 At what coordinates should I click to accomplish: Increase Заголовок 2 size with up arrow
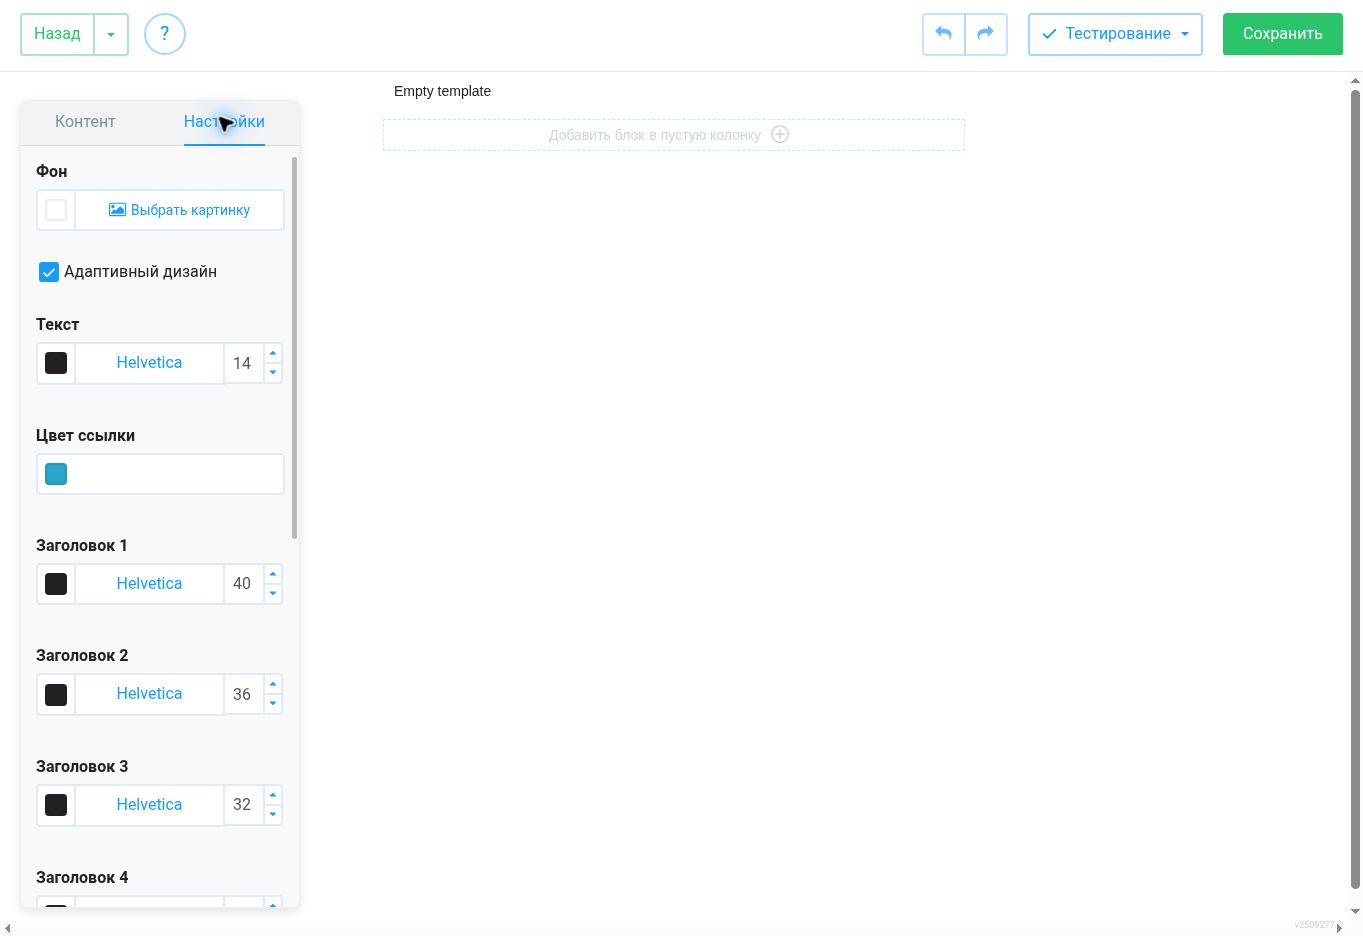pyautogui.click(x=273, y=684)
